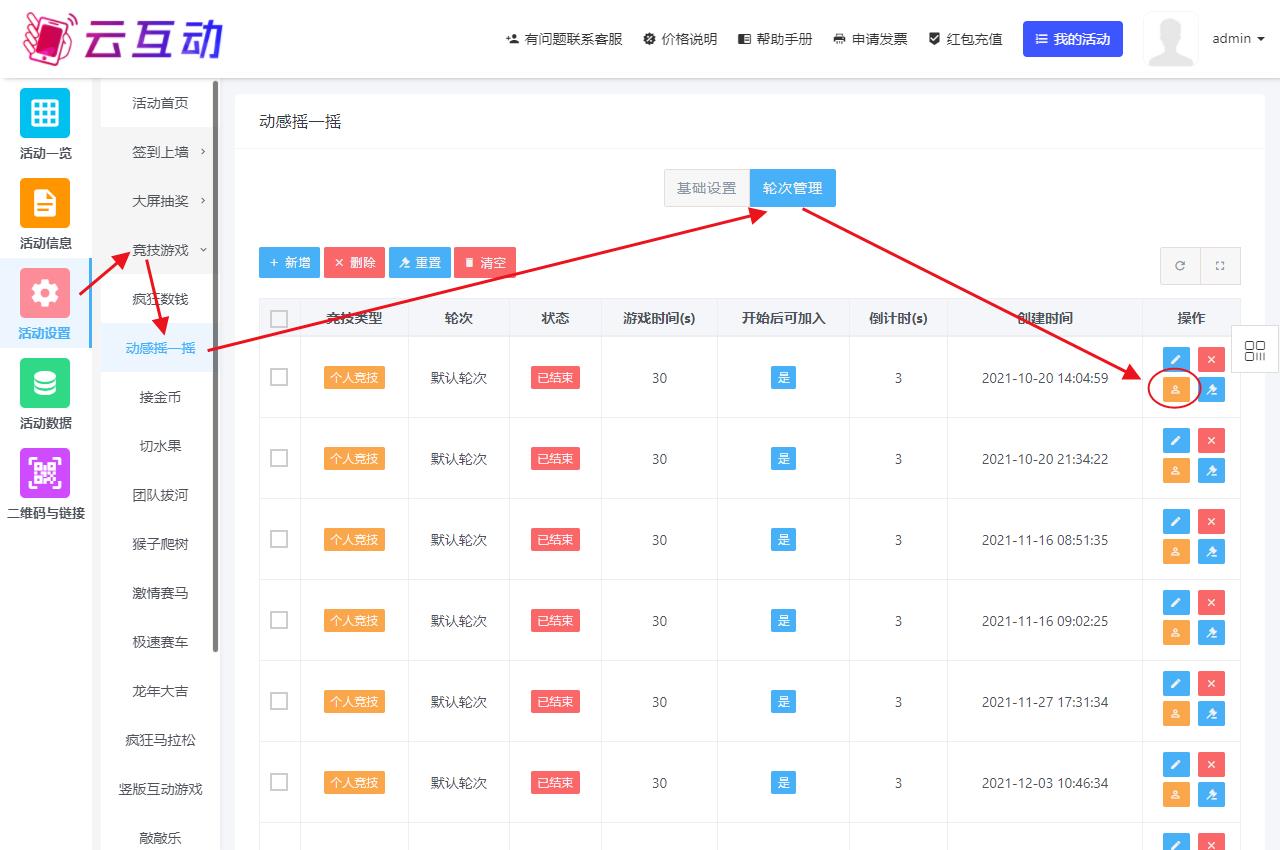The image size is (1280, 850).
Task: View participants for round 2021-10-20 14:04:59
Action: tap(1176, 390)
